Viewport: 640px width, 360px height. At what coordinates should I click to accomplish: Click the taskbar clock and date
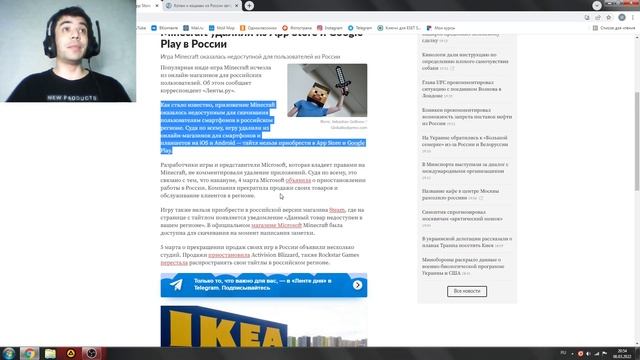(622, 353)
